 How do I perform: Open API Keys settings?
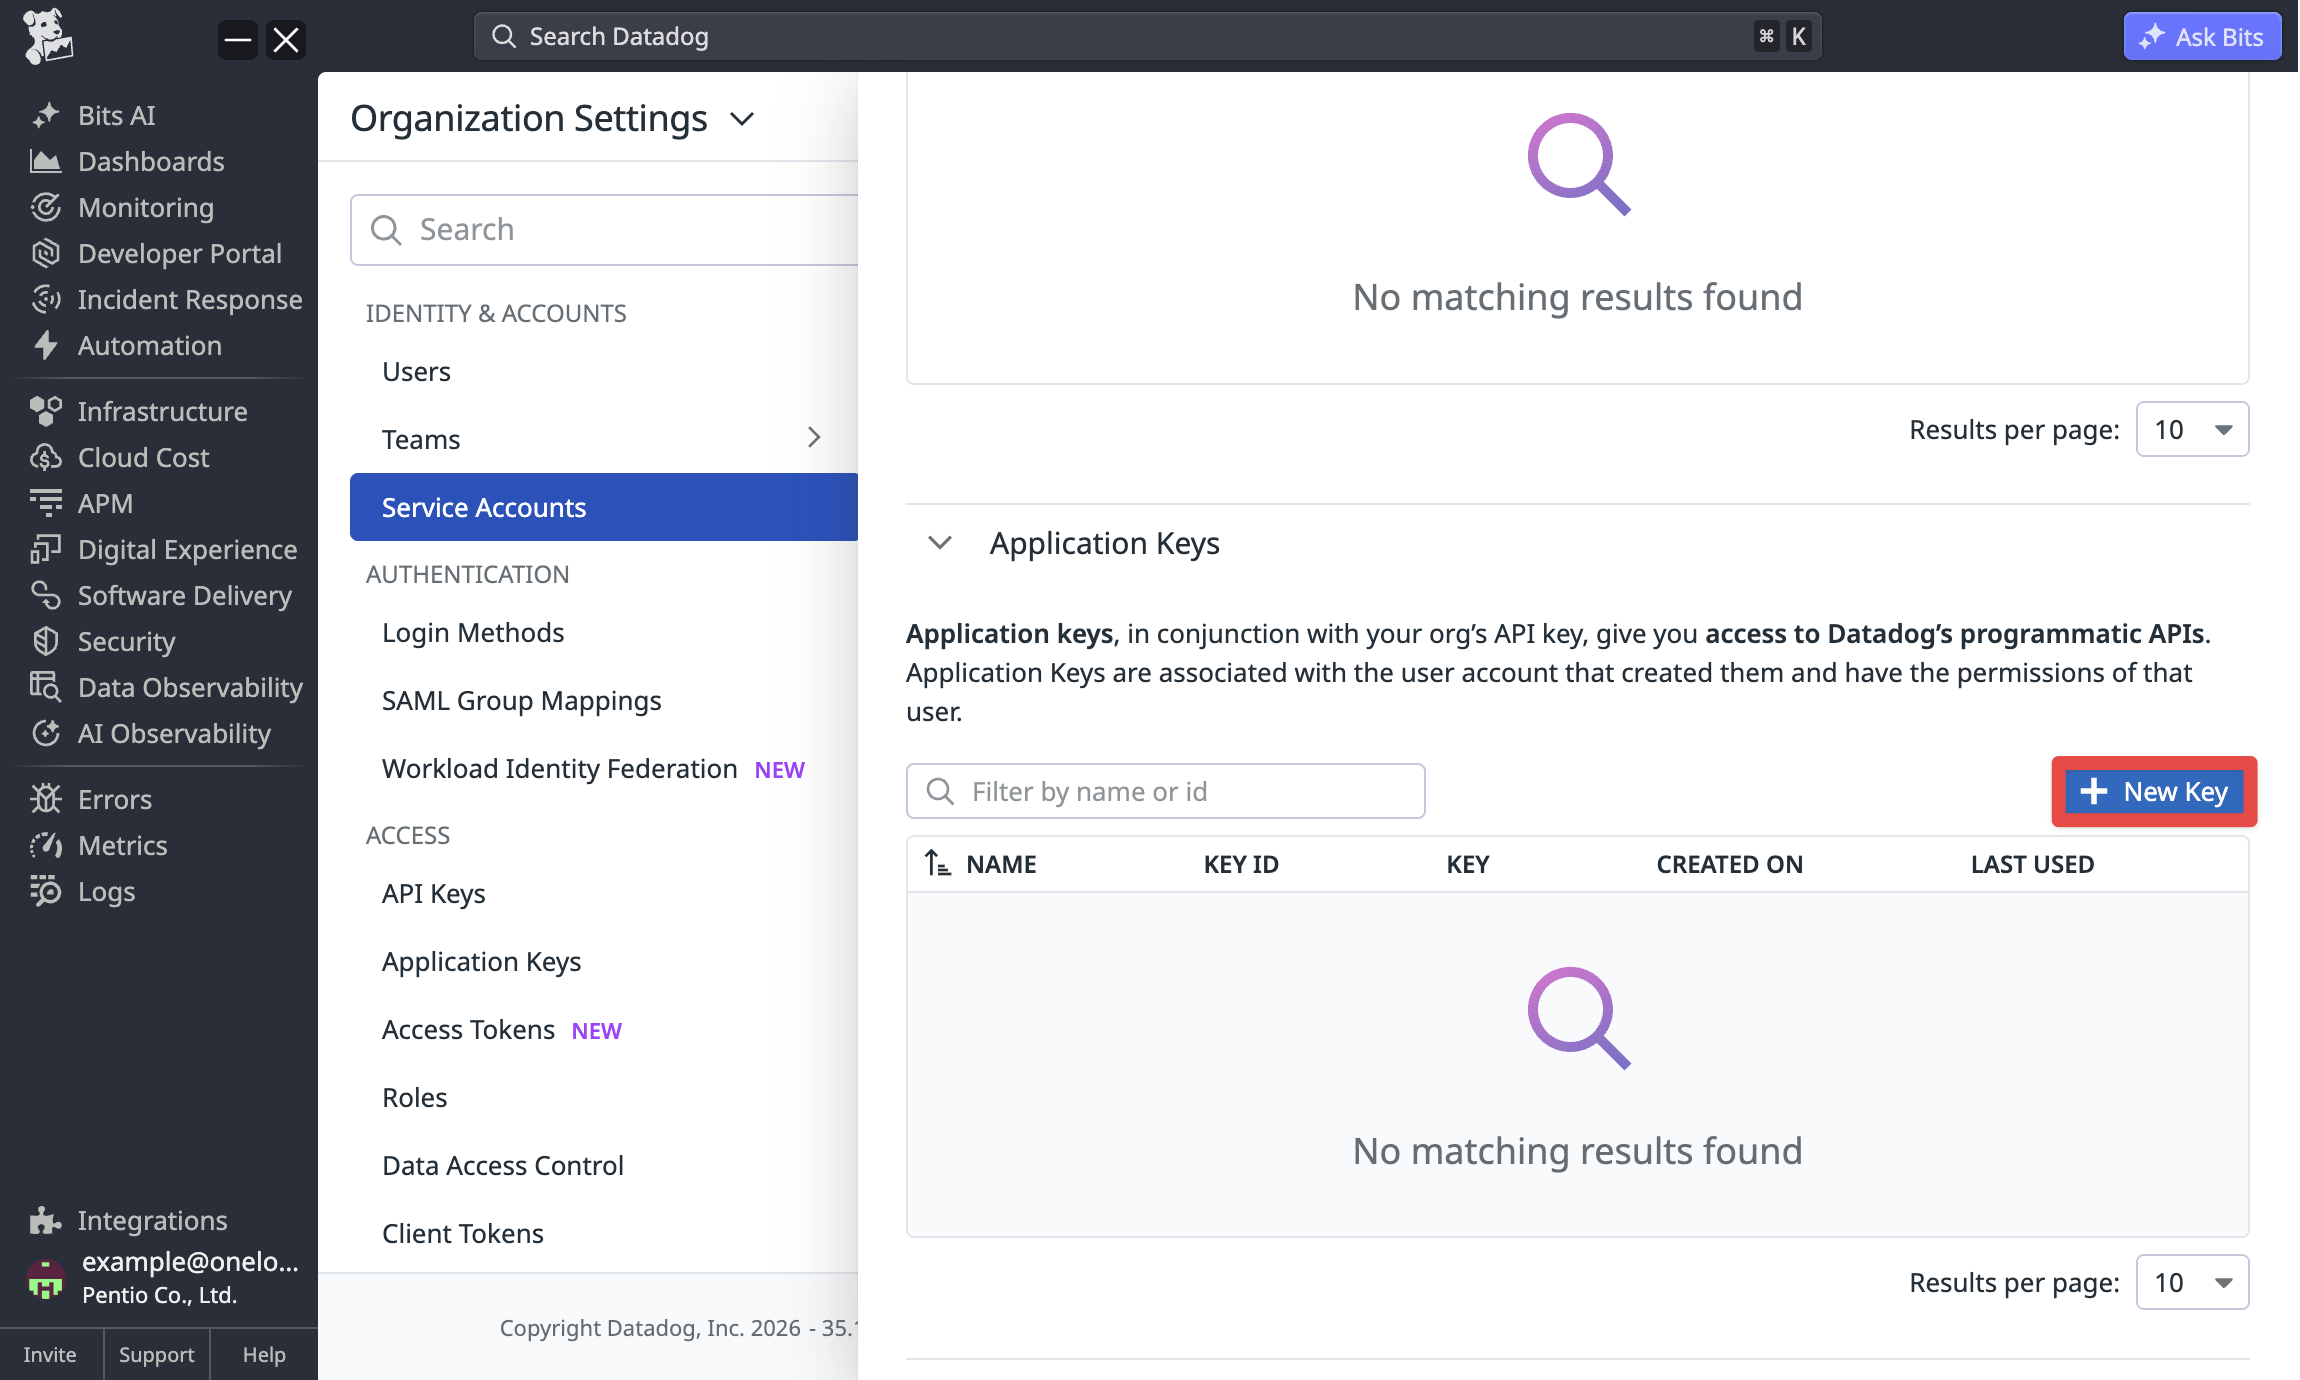pyautogui.click(x=434, y=893)
